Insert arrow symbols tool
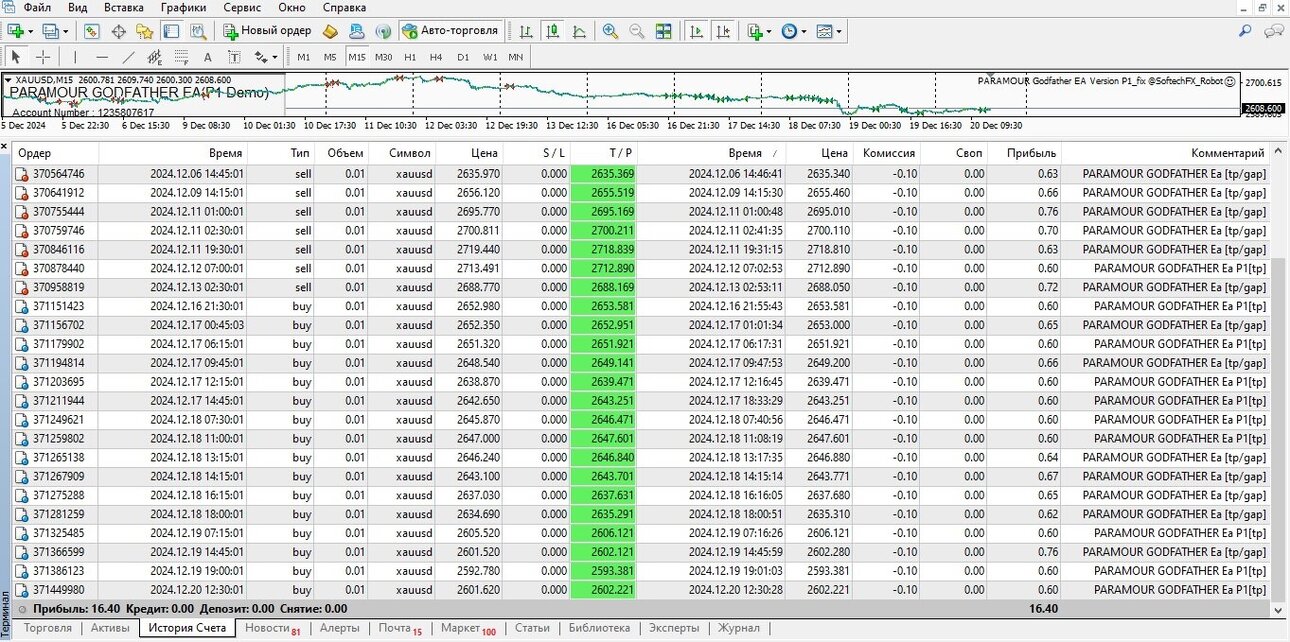This screenshot has width=1290, height=642. 261,57
